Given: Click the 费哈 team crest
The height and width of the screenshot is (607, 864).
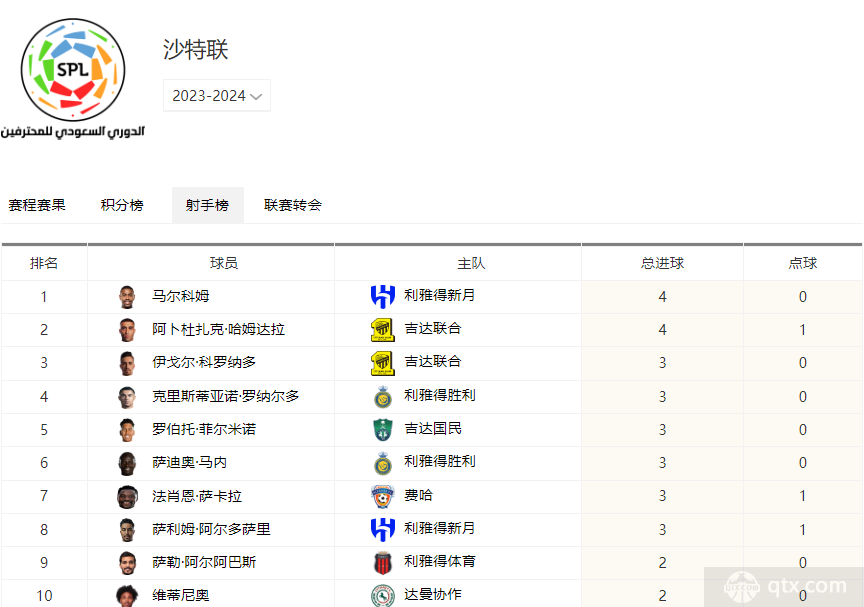Looking at the screenshot, I should tap(382, 496).
